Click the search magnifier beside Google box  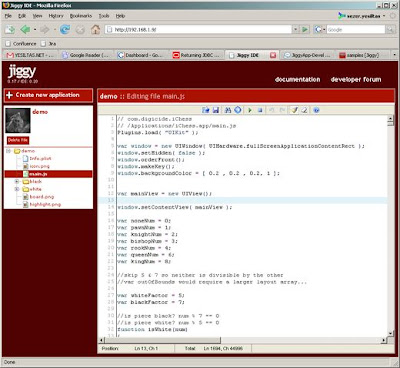tap(390, 30)
